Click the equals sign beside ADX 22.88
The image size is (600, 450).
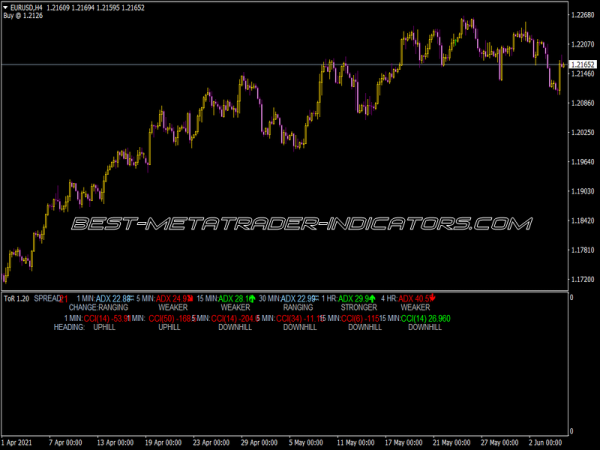[x=131, y=298]
